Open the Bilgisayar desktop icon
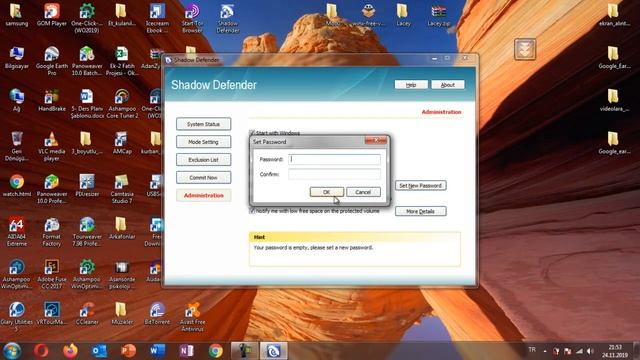The width and height of the screenshot is (640, 360). 16,58
